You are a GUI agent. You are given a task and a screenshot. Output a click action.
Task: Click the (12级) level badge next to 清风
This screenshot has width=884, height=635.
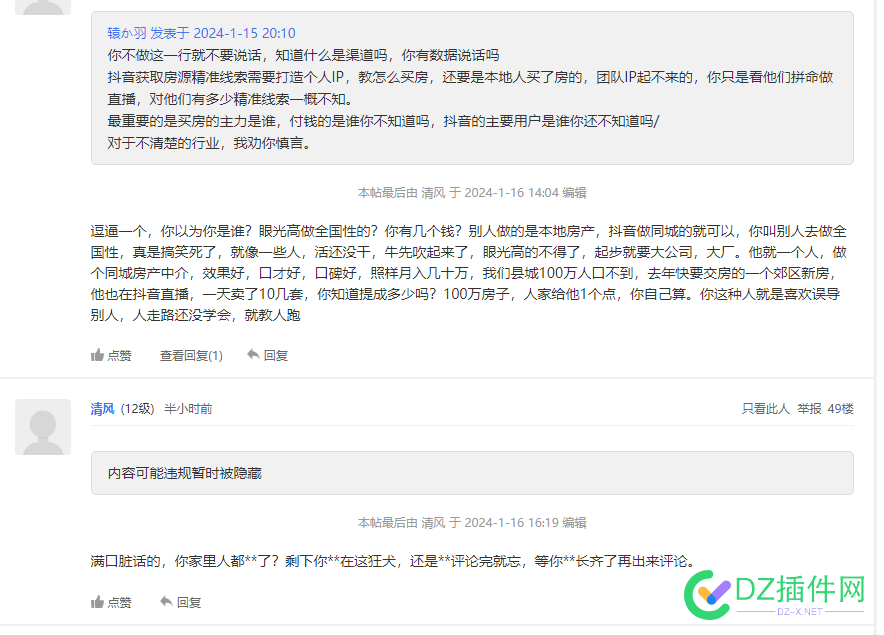click(x=140, y=408)
